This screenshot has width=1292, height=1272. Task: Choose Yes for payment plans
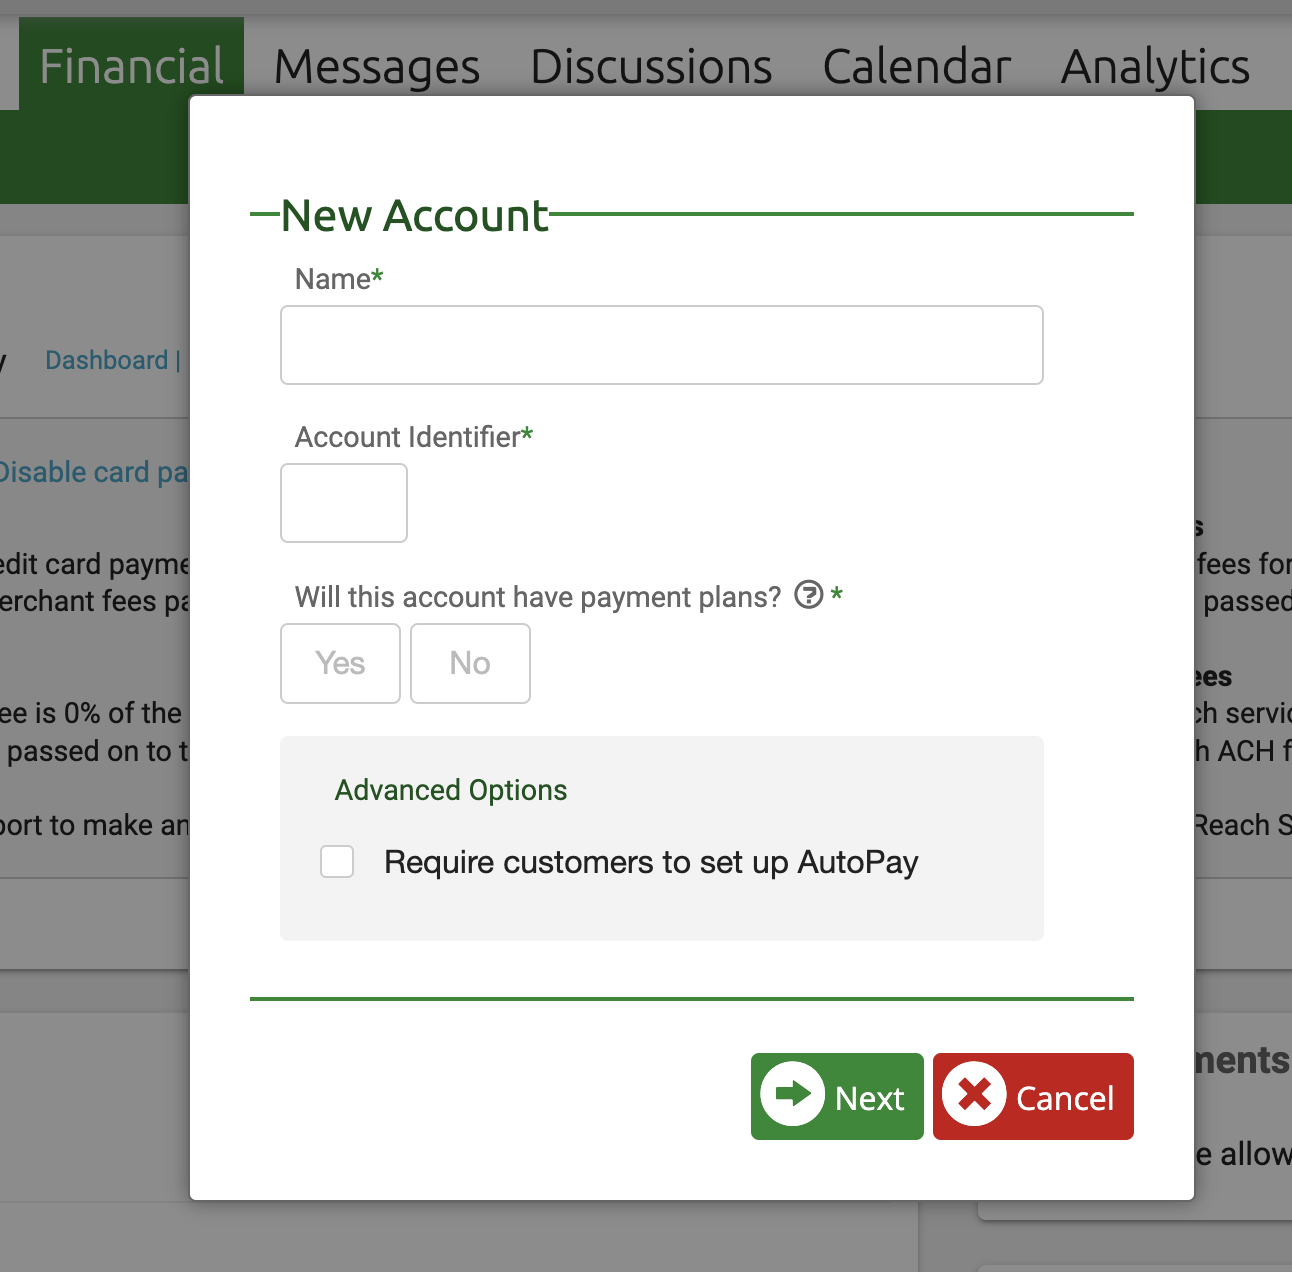click(340, 663)
